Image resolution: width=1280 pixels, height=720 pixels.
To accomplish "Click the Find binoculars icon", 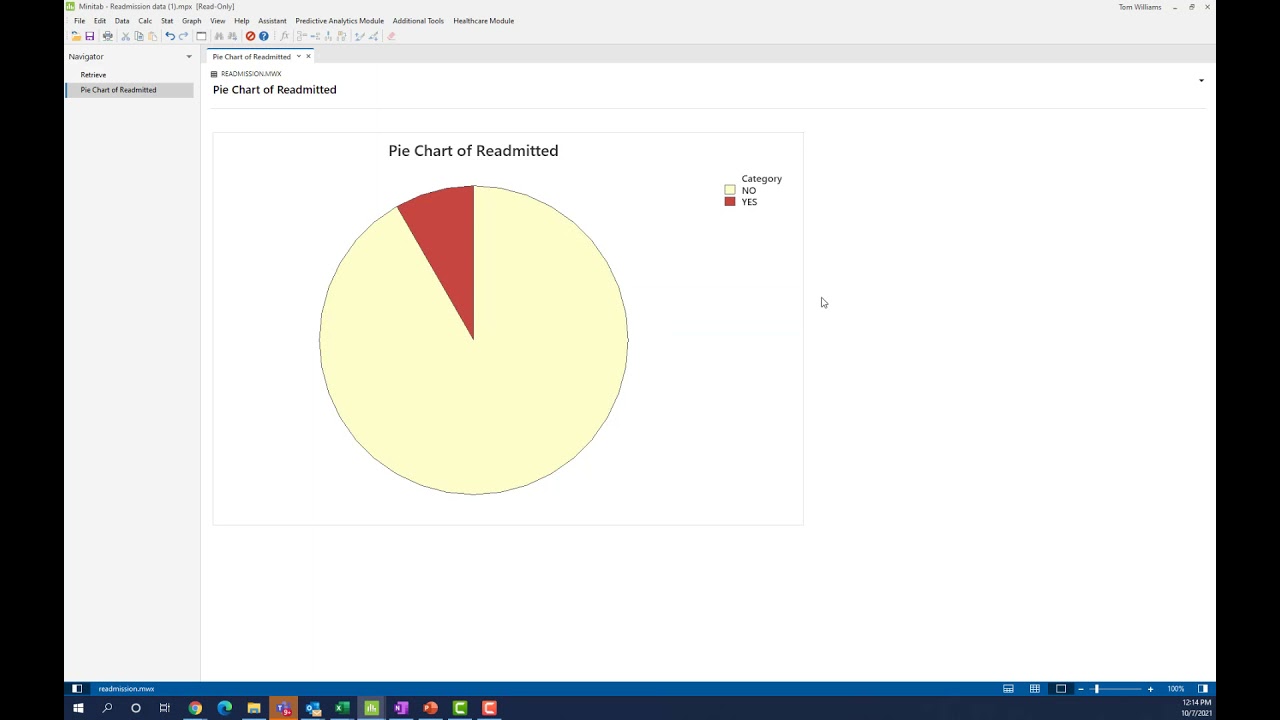I will pyautogui.click(x=219, y=36).
